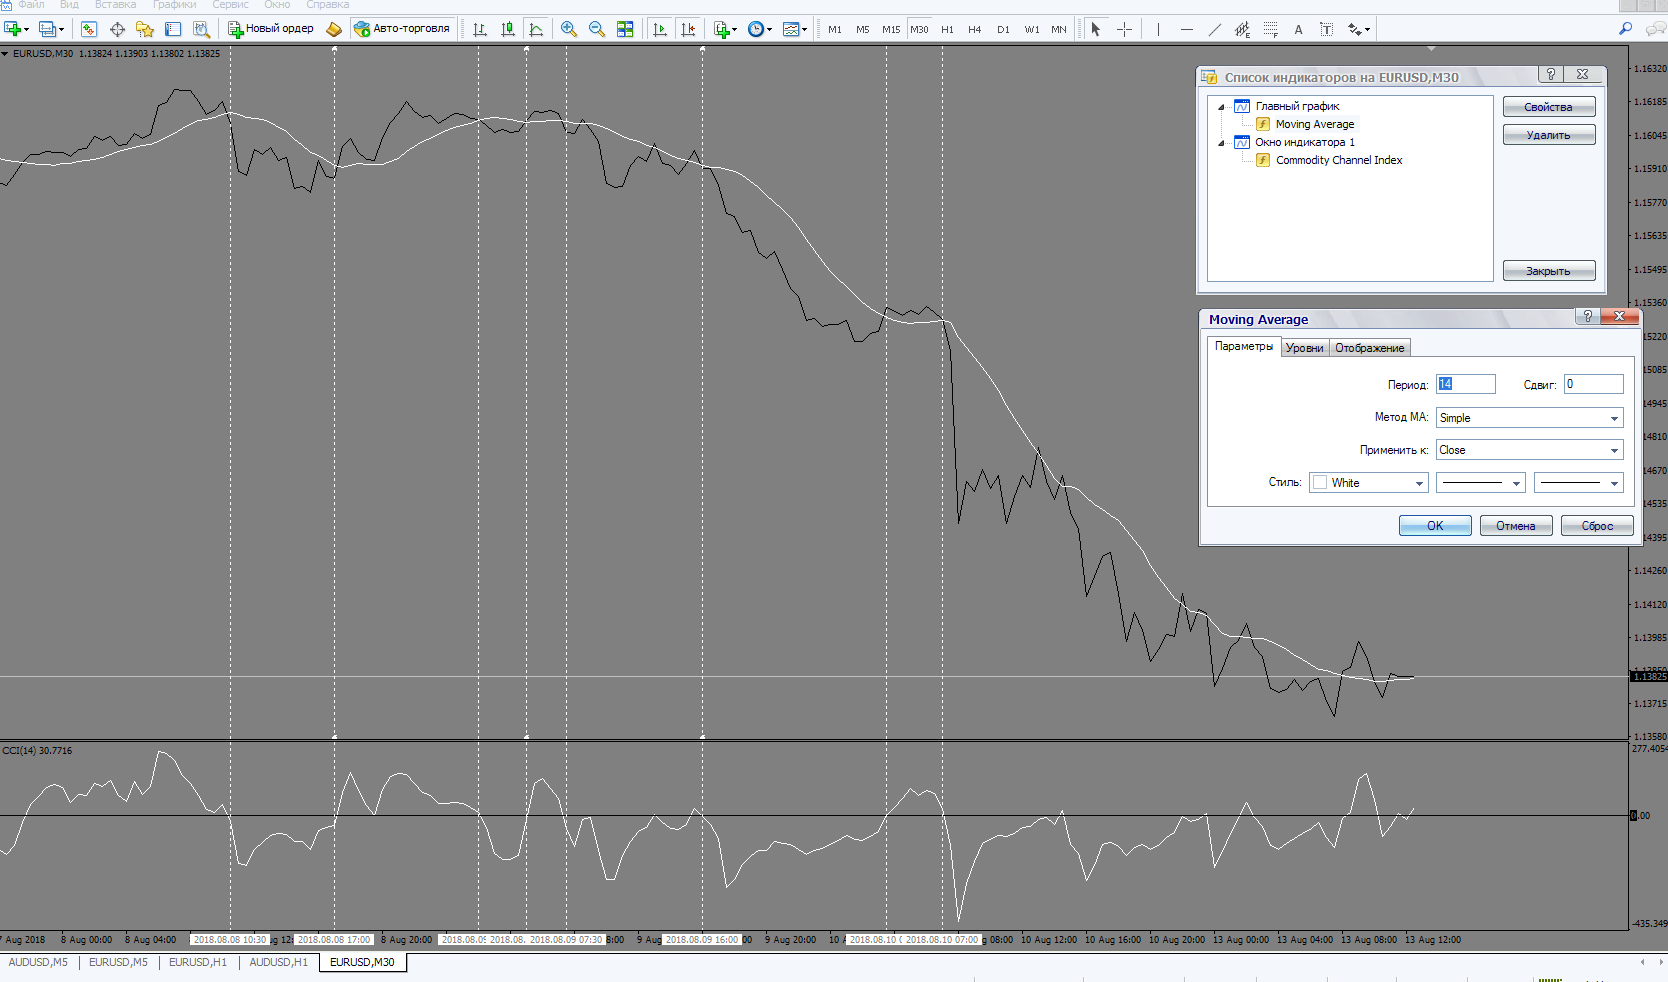Collapse the Окно индикатора 1 node
The width and height of the screenshot is (1668, 982).
click(1221, 143)
